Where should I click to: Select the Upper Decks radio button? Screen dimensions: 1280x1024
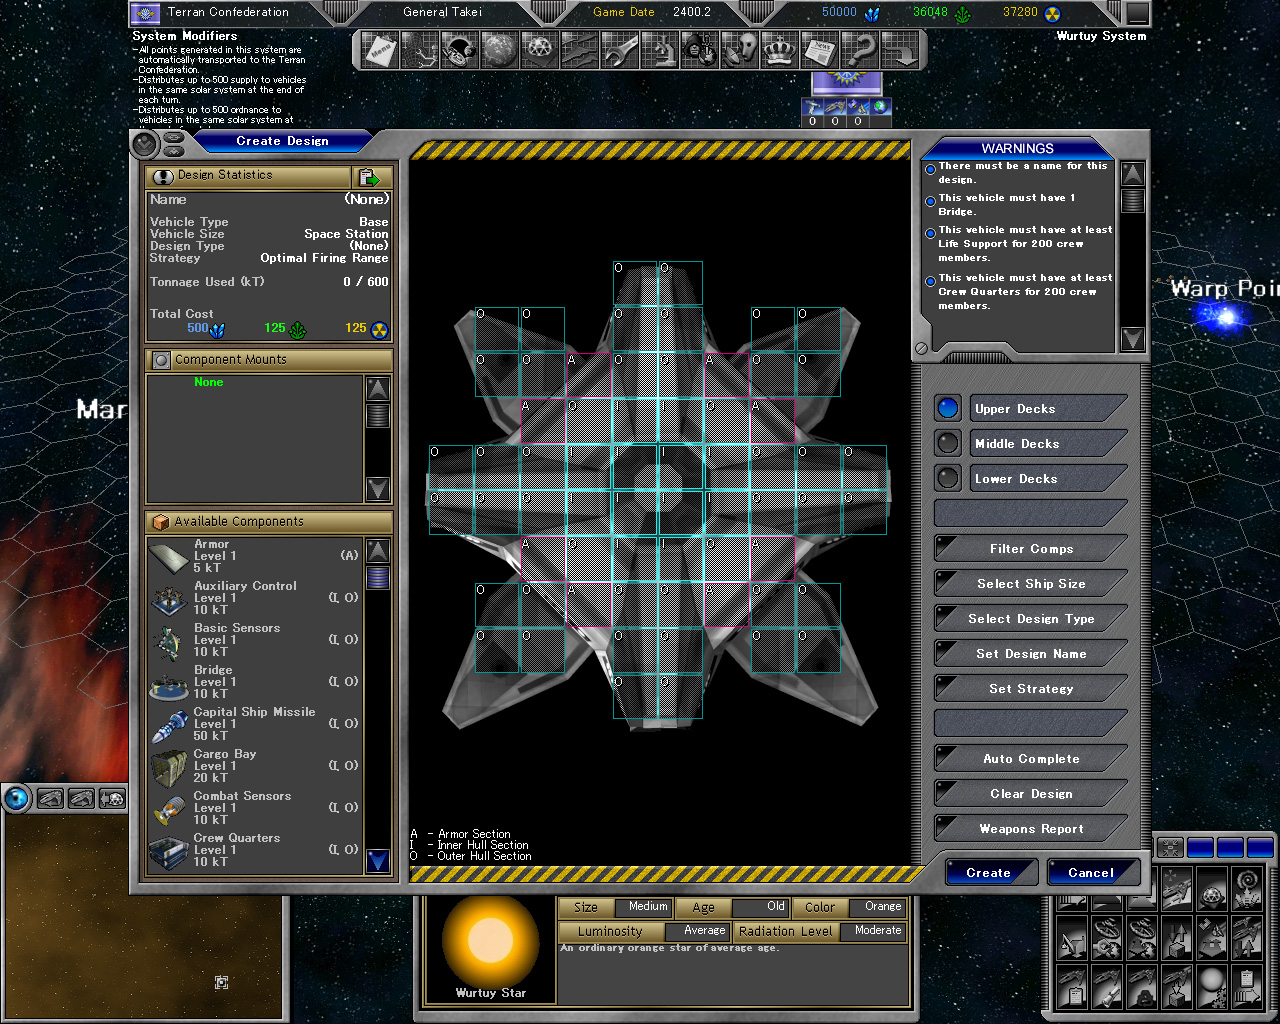[947, 408]
